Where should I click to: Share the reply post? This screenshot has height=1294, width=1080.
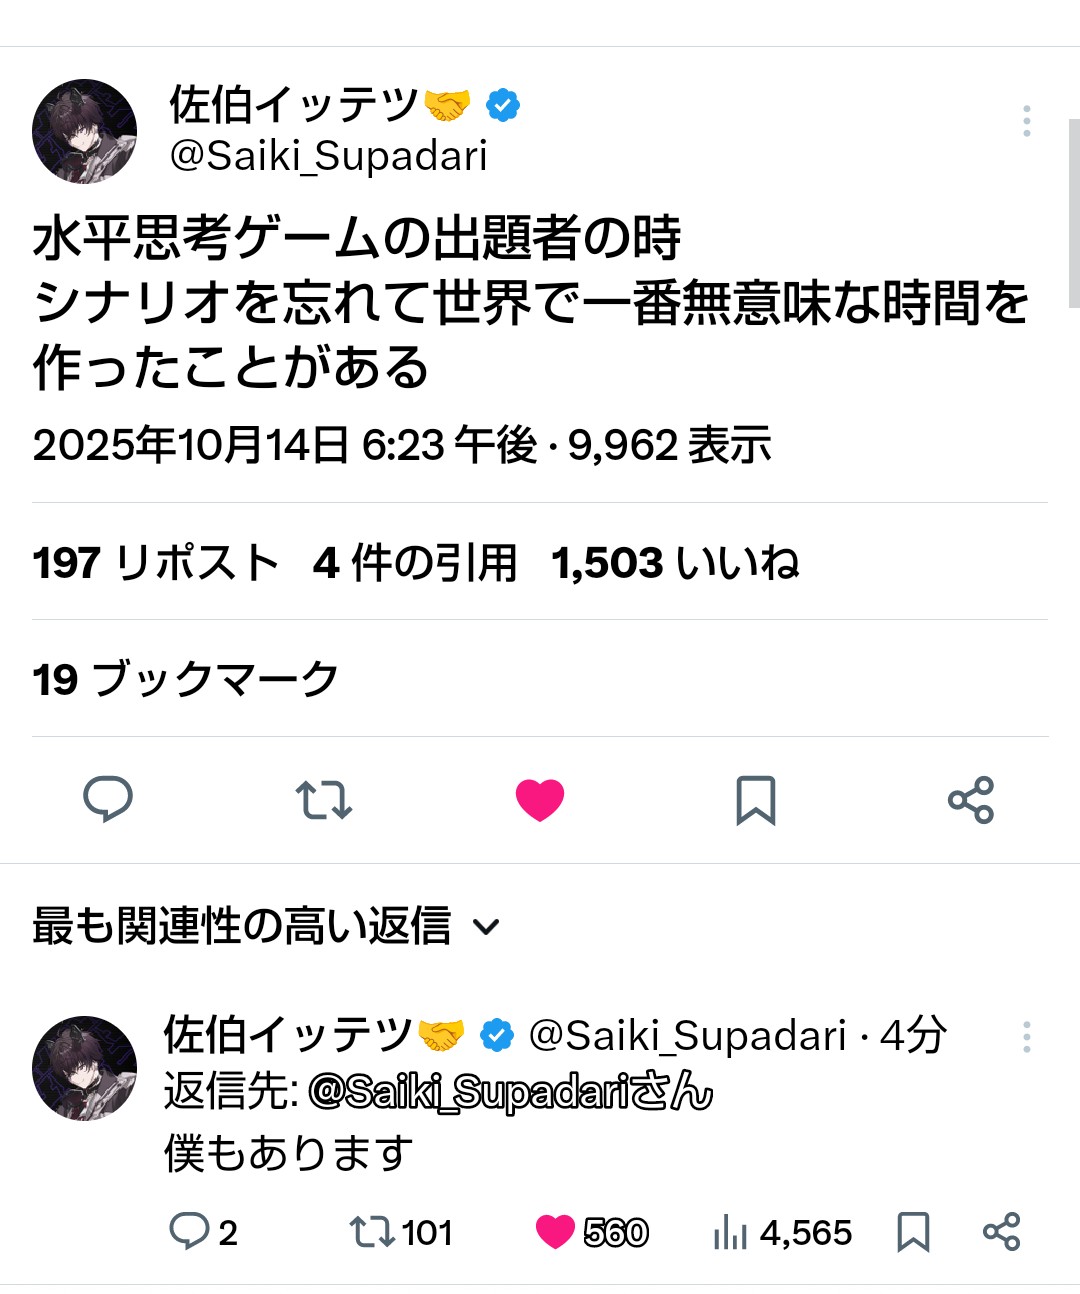tap(1001, 1232)
